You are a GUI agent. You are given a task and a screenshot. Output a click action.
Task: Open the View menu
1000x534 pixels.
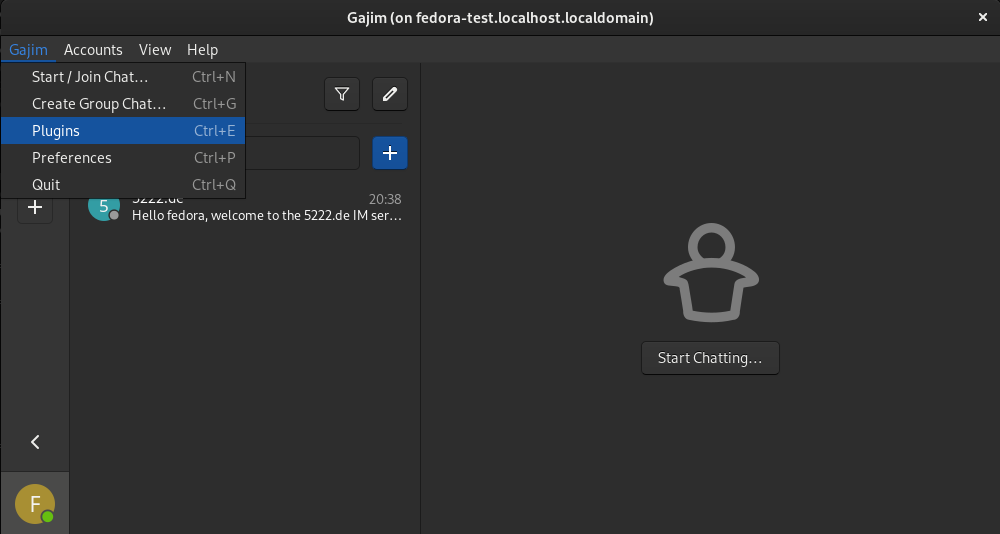tap(155, 49)
